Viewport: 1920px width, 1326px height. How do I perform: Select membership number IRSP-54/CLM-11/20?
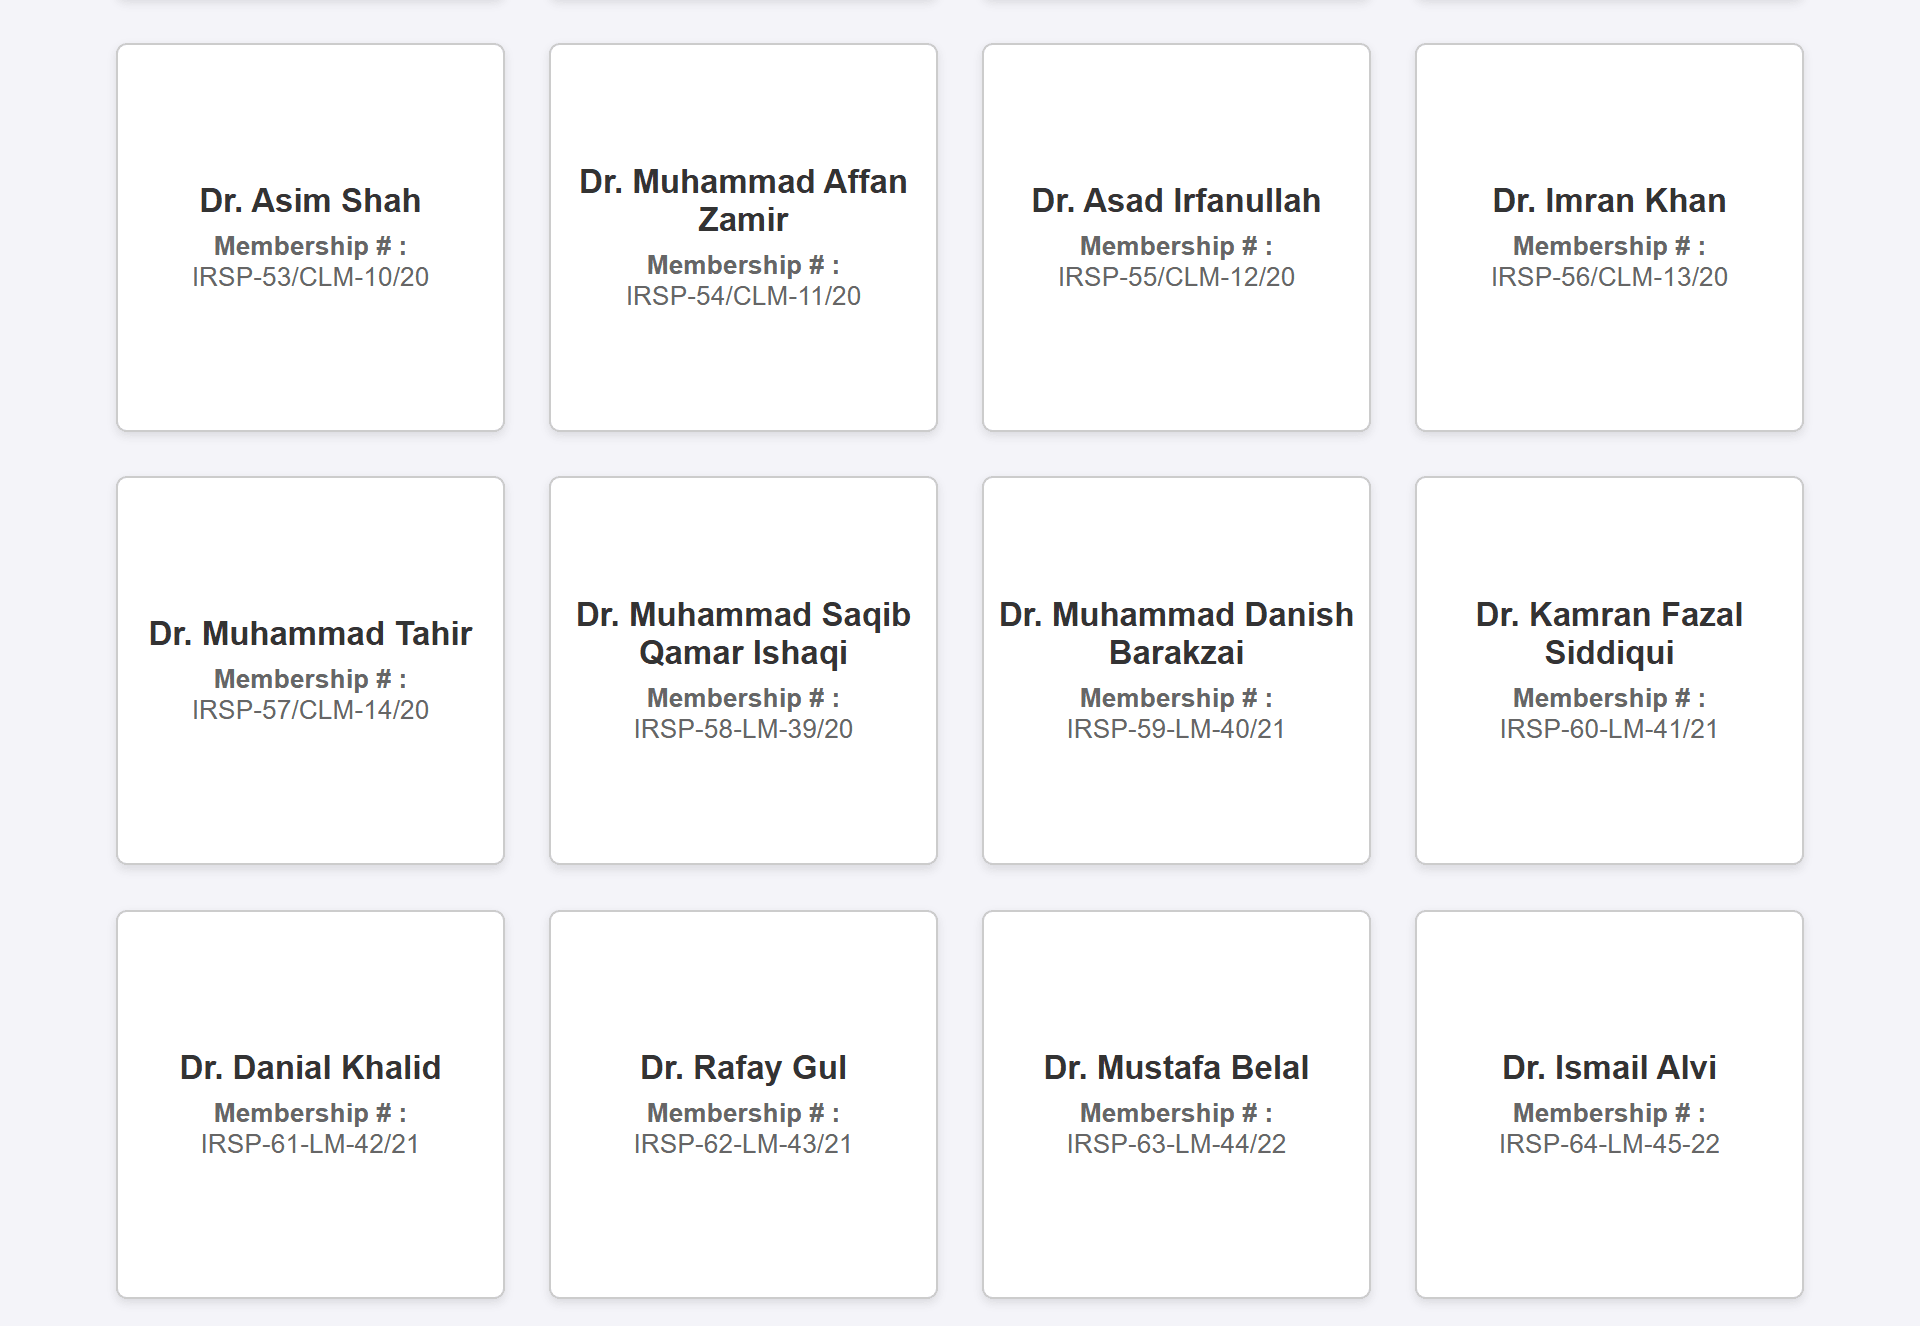(743, 296)
